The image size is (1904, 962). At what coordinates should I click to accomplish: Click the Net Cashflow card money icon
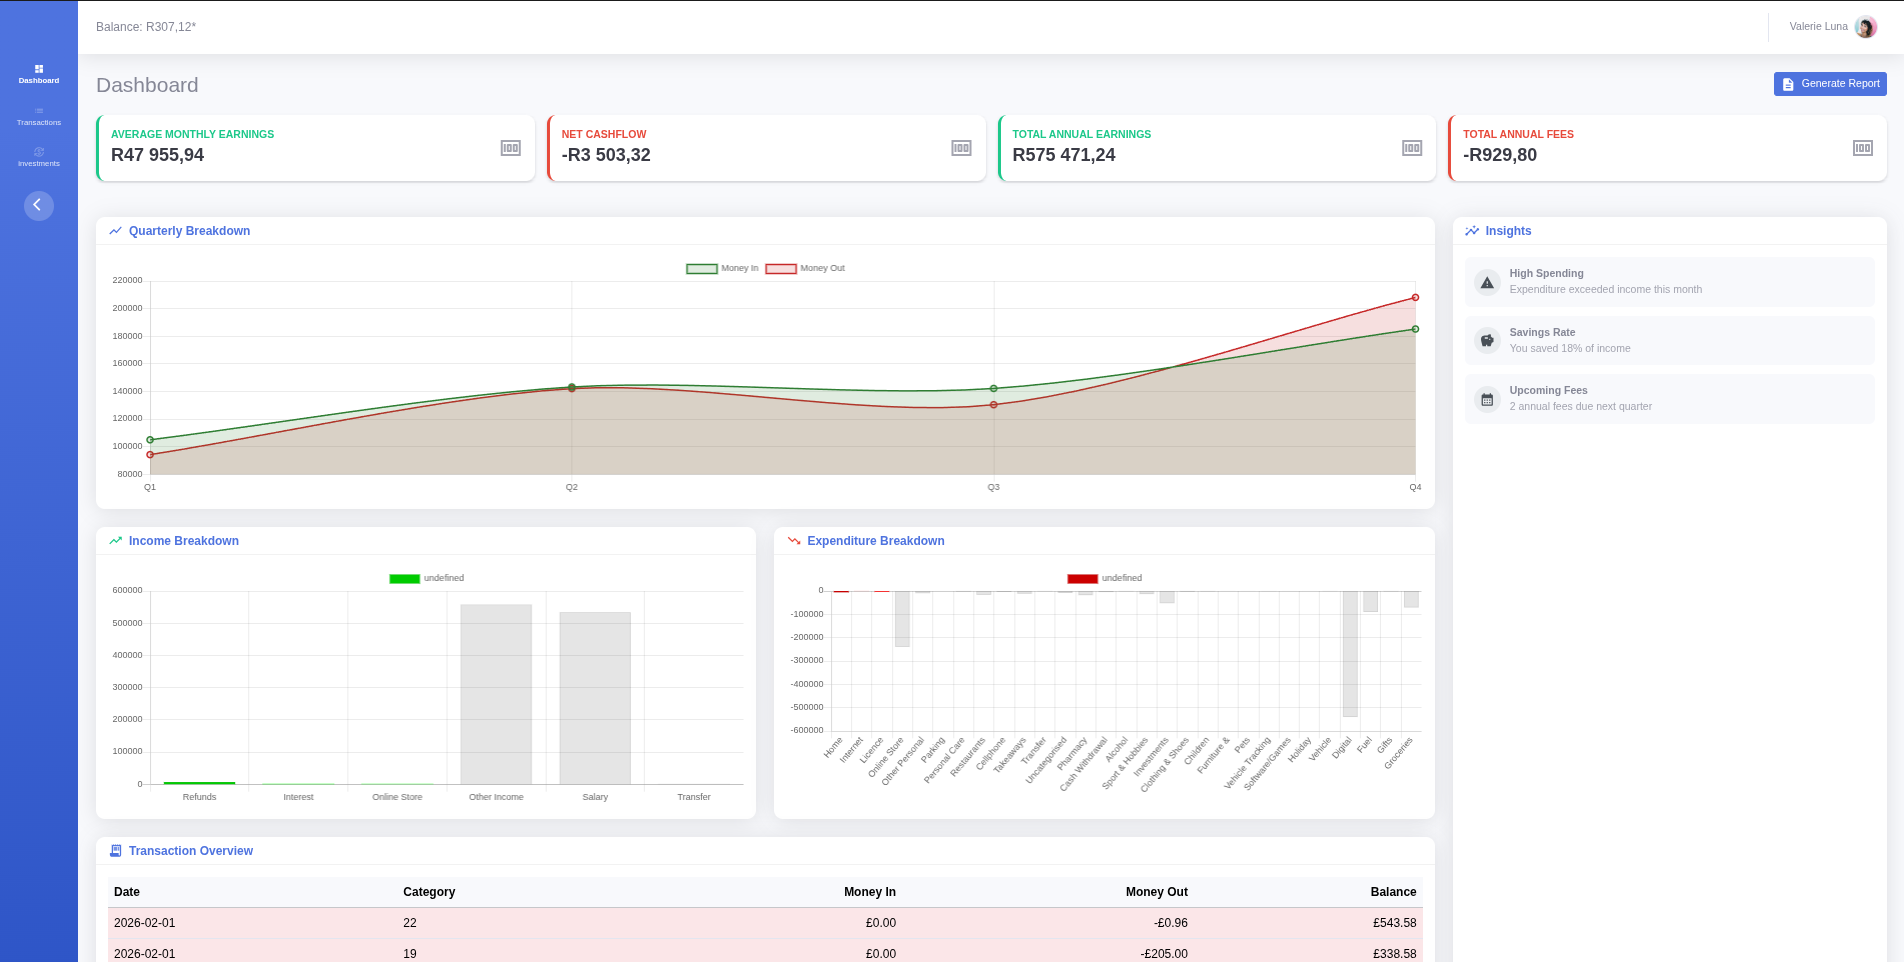tap(961, 148)
